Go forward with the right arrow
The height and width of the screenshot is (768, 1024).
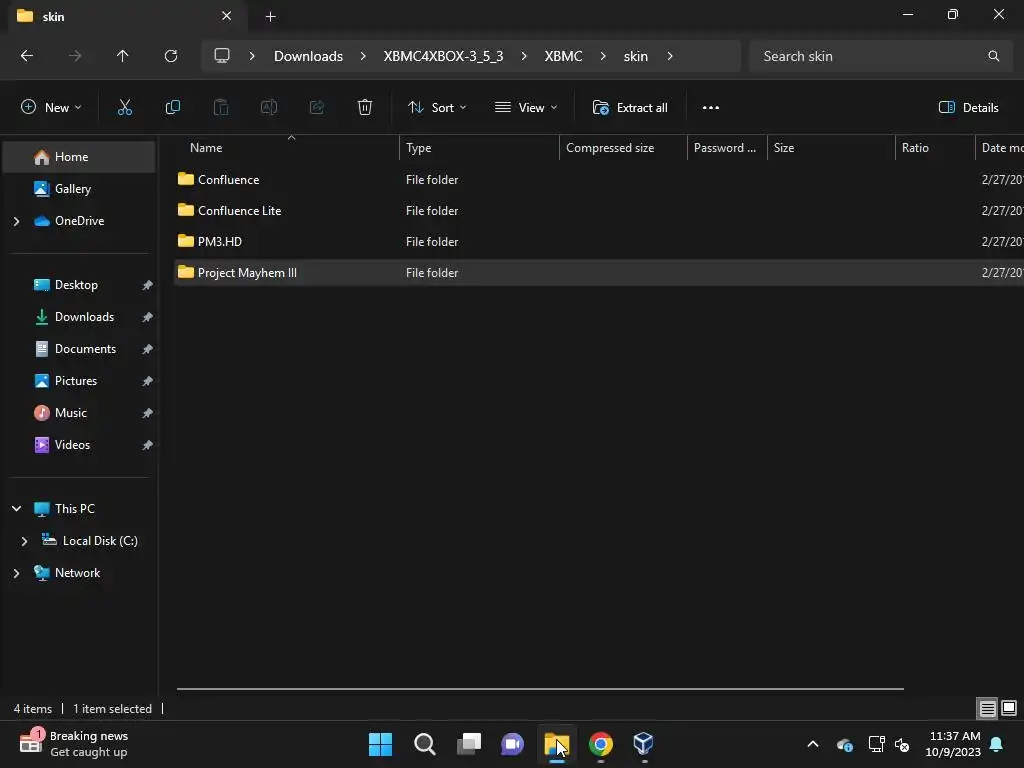pos(75,56)
